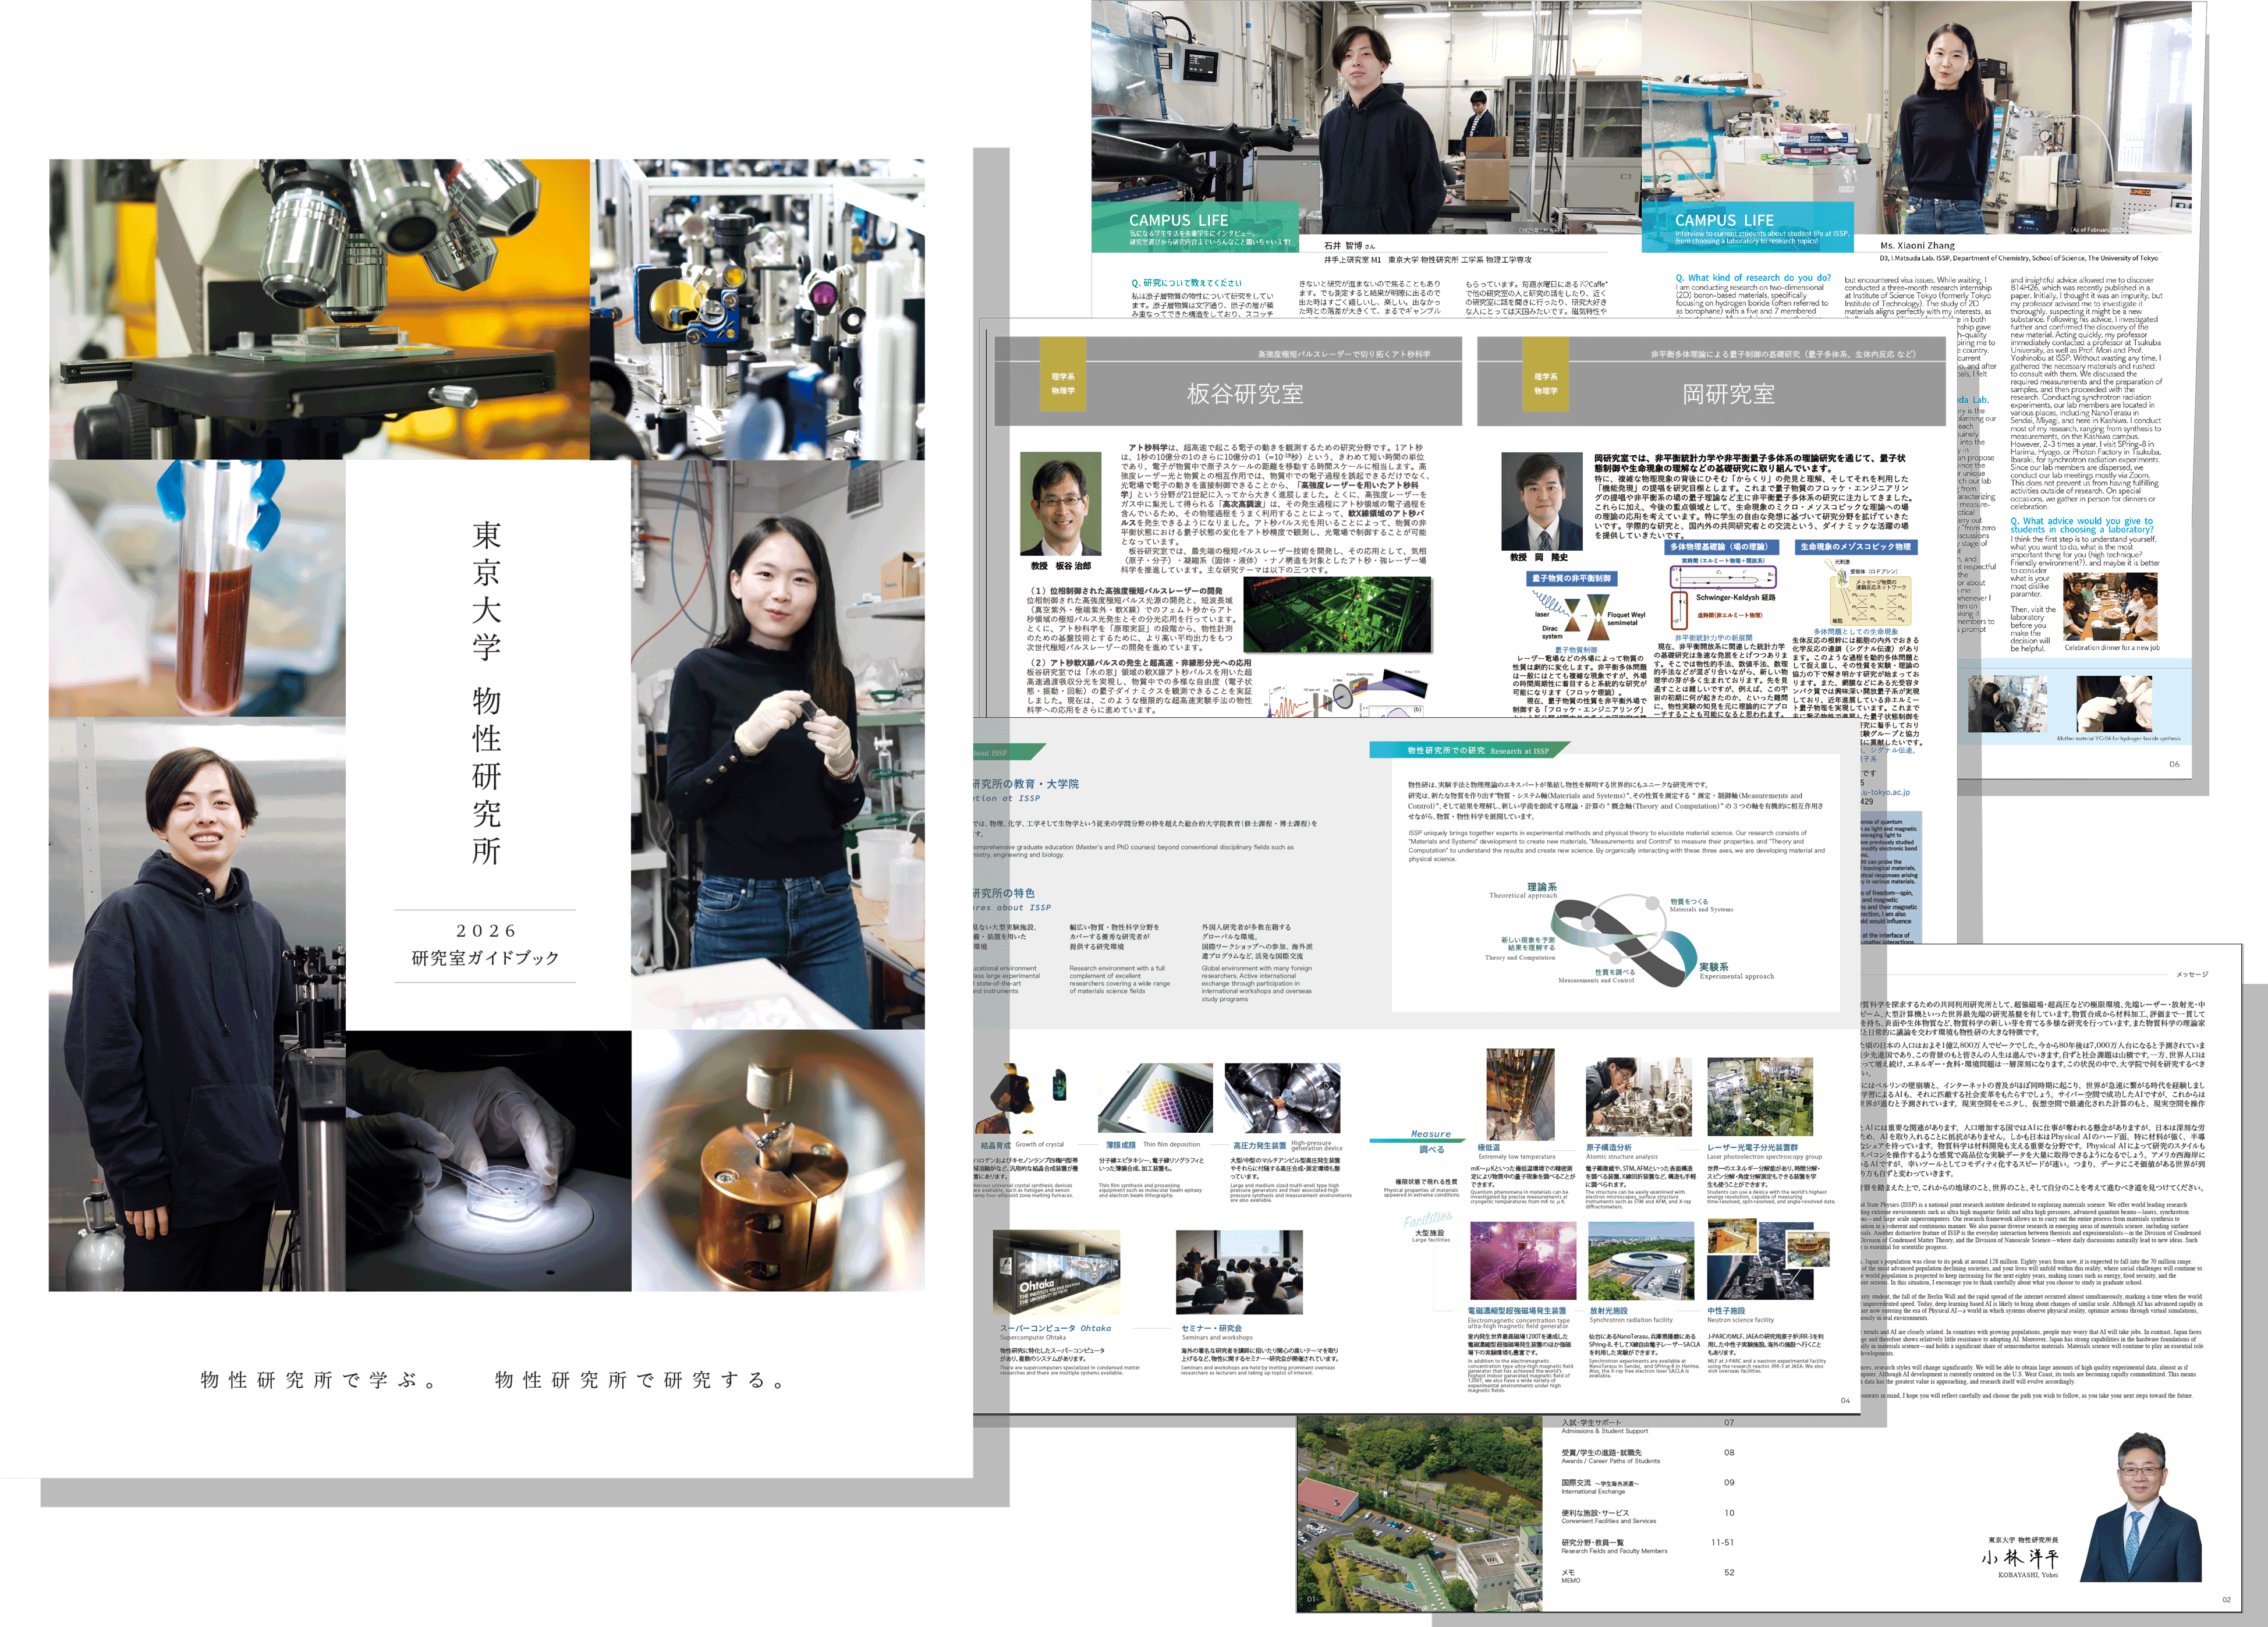
Task: Click the "Facilities 大型施設" section label
Action: [x=1429, y=1227]
